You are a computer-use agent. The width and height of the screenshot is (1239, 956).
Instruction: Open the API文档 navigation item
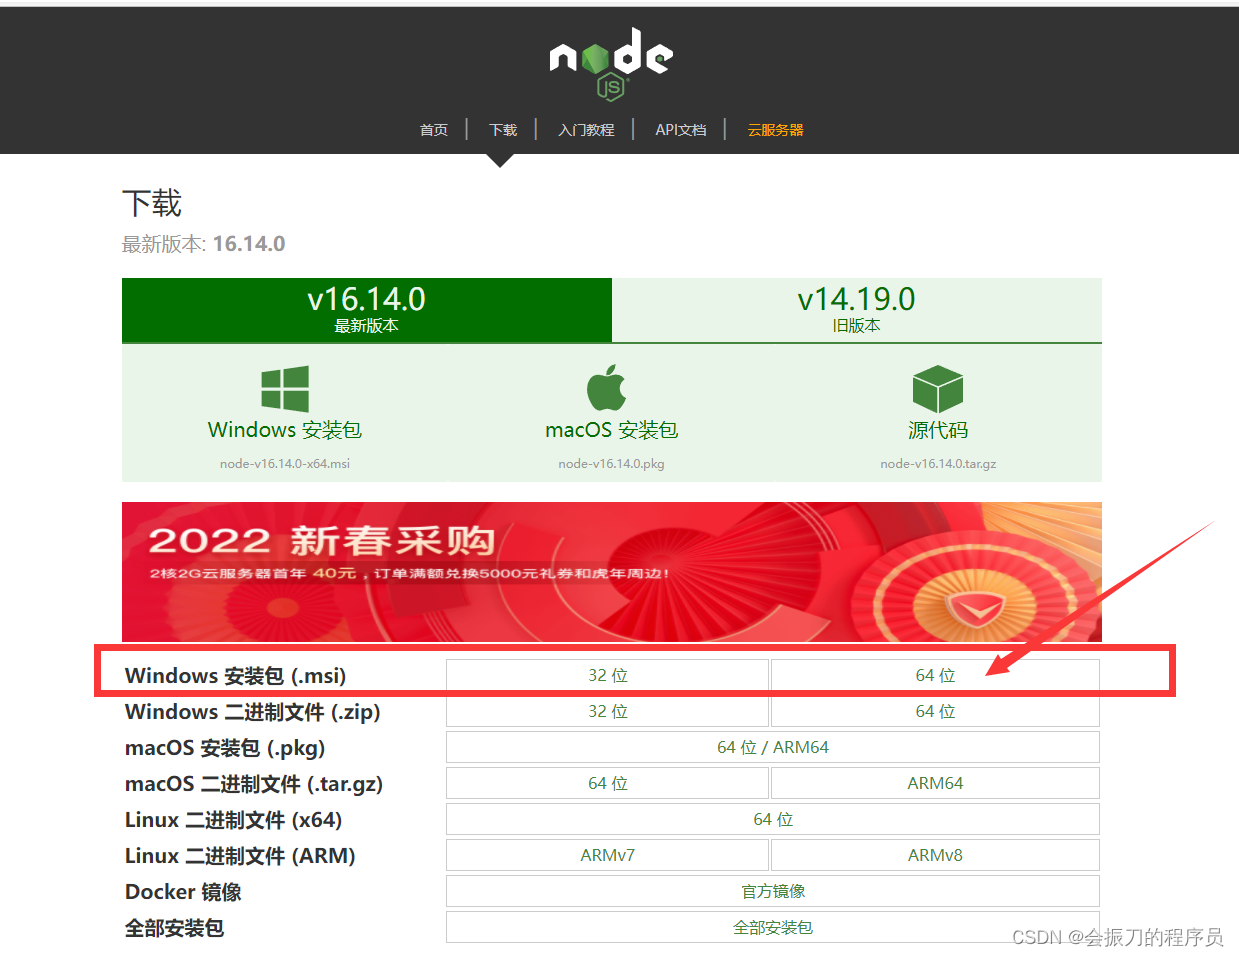point(681,130)
